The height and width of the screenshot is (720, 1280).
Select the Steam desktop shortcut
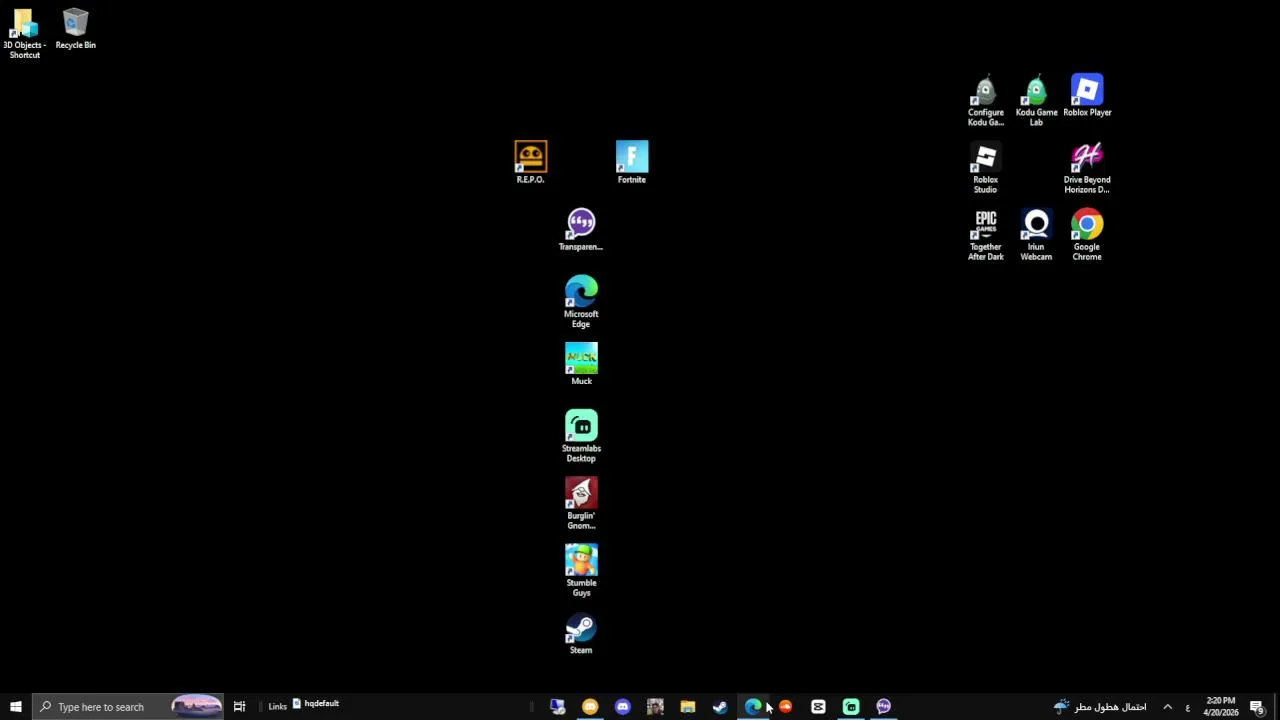[581, 633]
